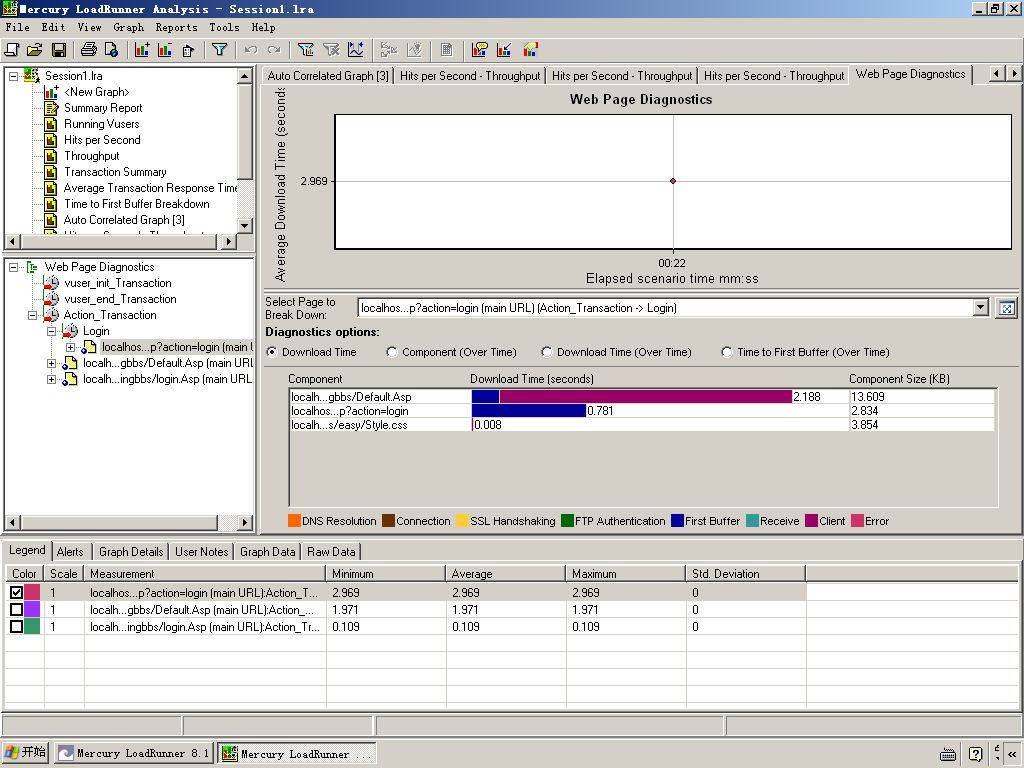Viewport: 1024px width, 768px height.
Task: Click the Add New Graph toolbar icon
Action: (142, 50)
